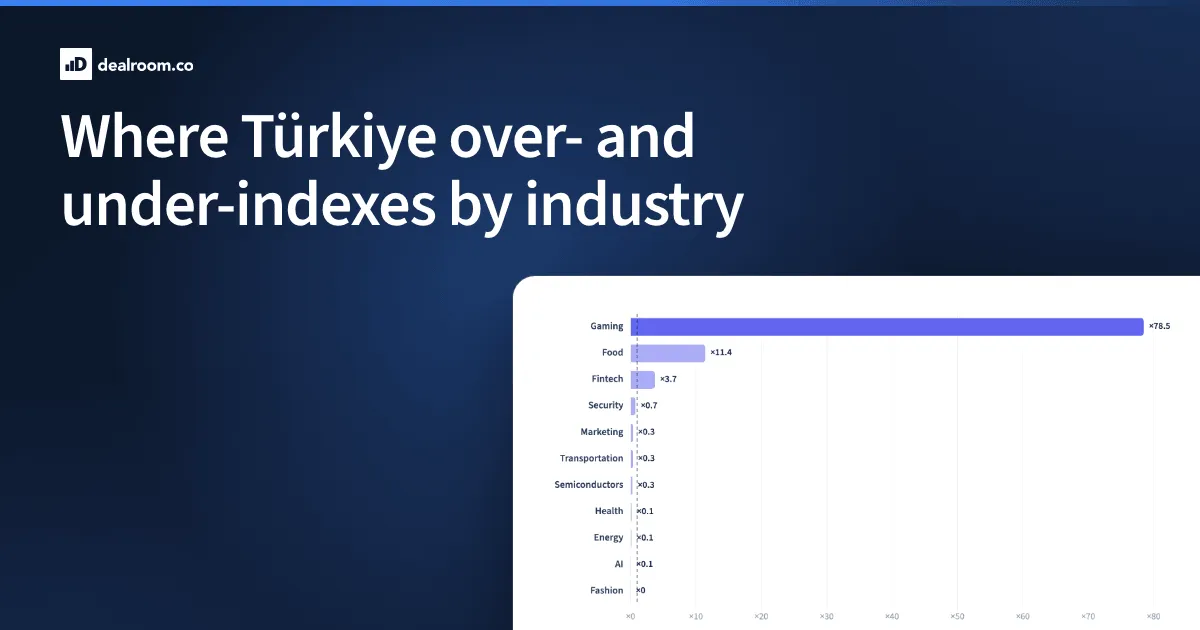Click the AI category label
Image resolution: width=1200 pixels, height=630 pixels.
click(619, 564)
